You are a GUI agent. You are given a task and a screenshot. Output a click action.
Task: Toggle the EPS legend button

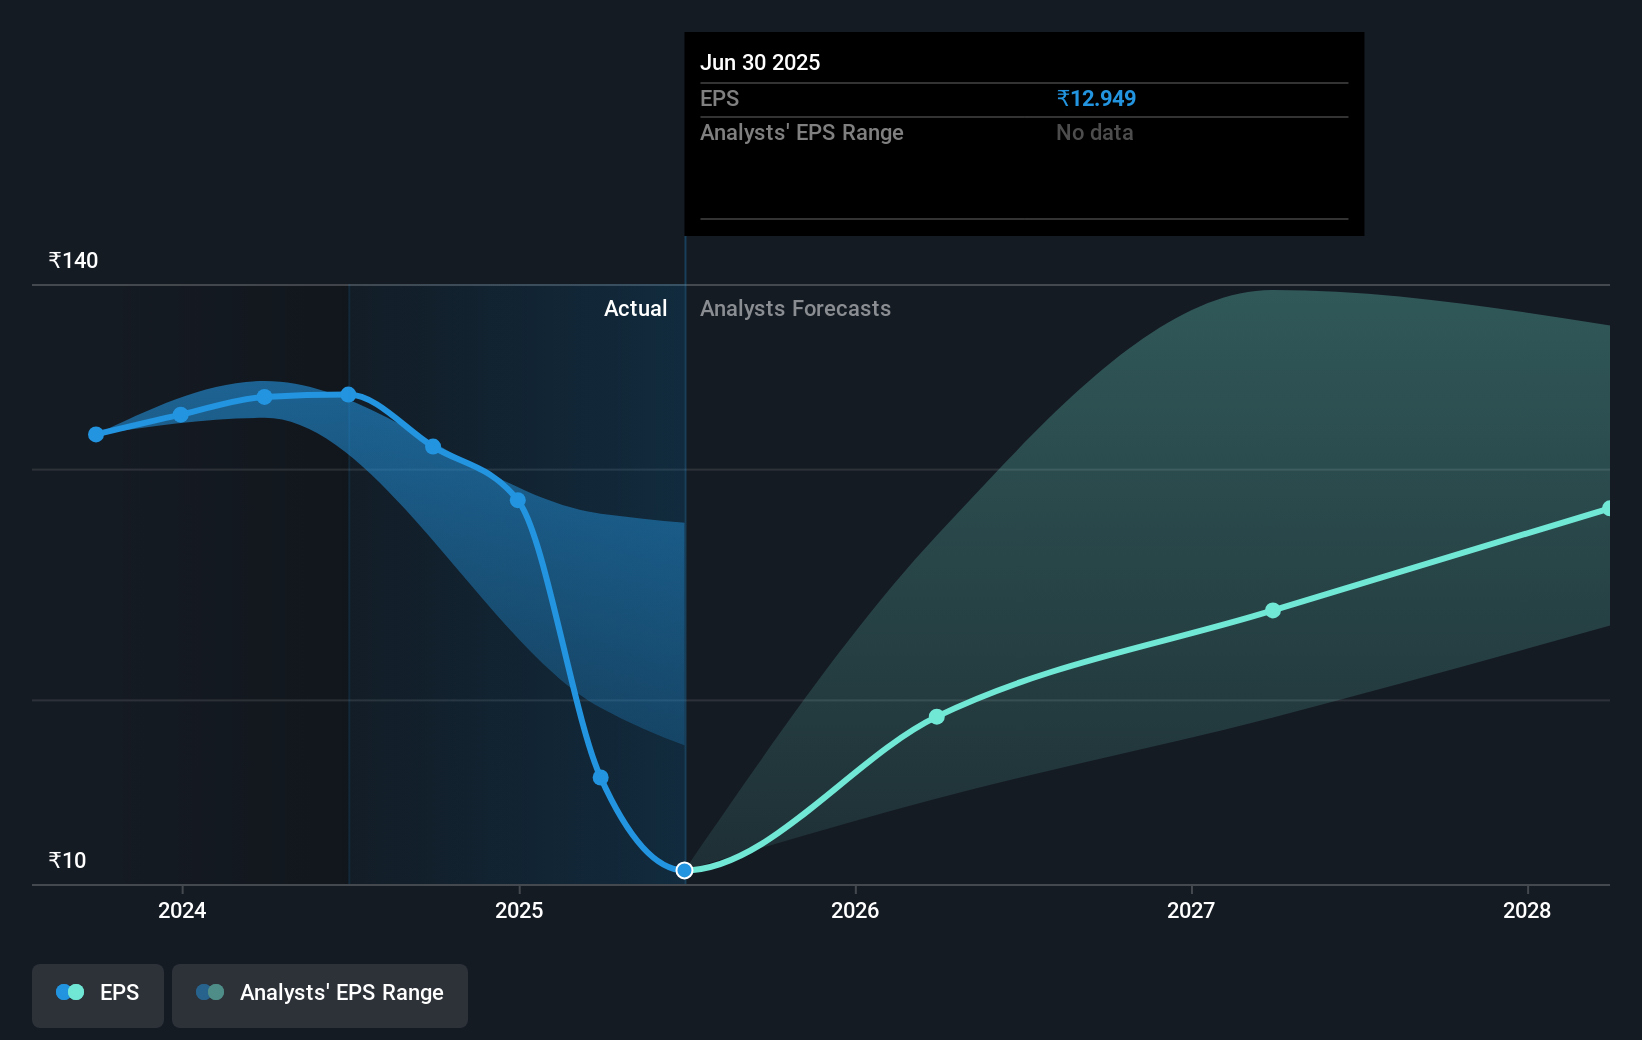tap(98, 995)
